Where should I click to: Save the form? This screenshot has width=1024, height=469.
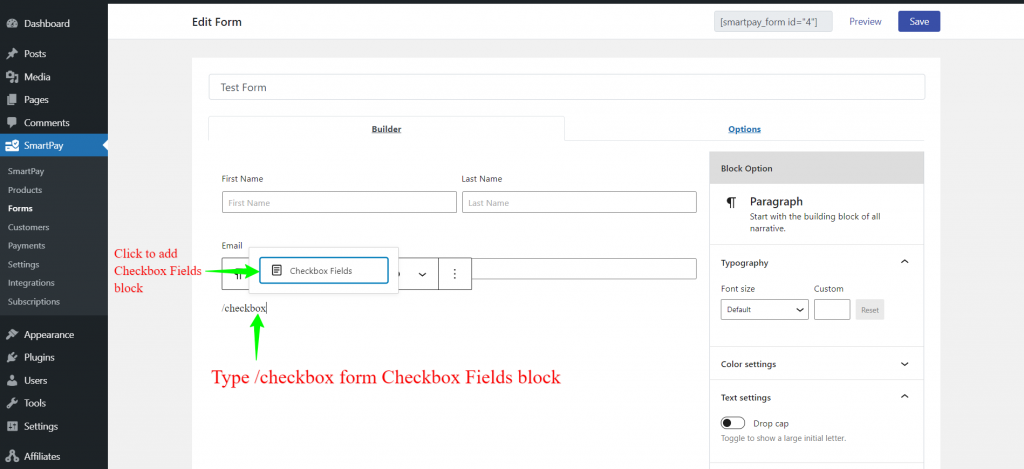click(919, 22)
